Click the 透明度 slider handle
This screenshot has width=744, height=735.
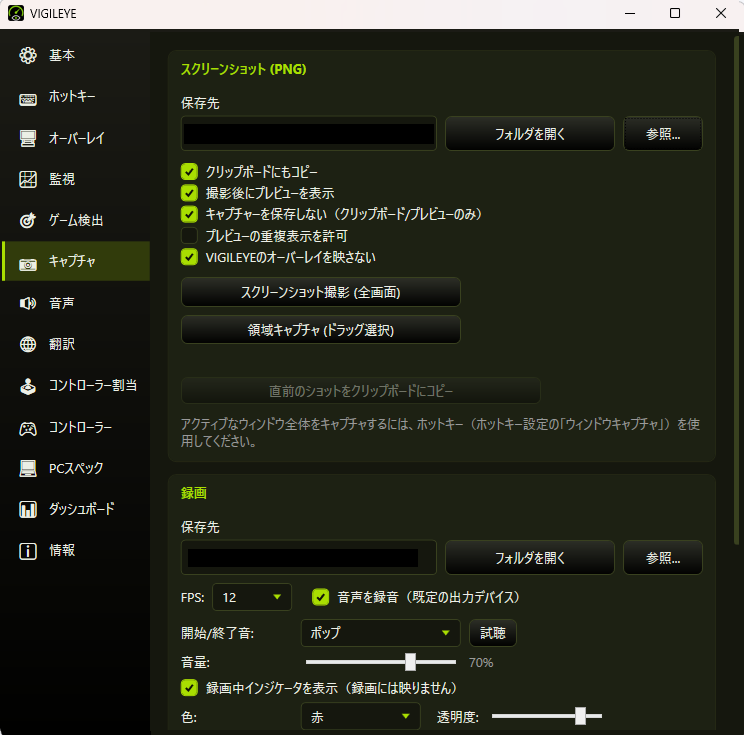[x=580, y=716]
